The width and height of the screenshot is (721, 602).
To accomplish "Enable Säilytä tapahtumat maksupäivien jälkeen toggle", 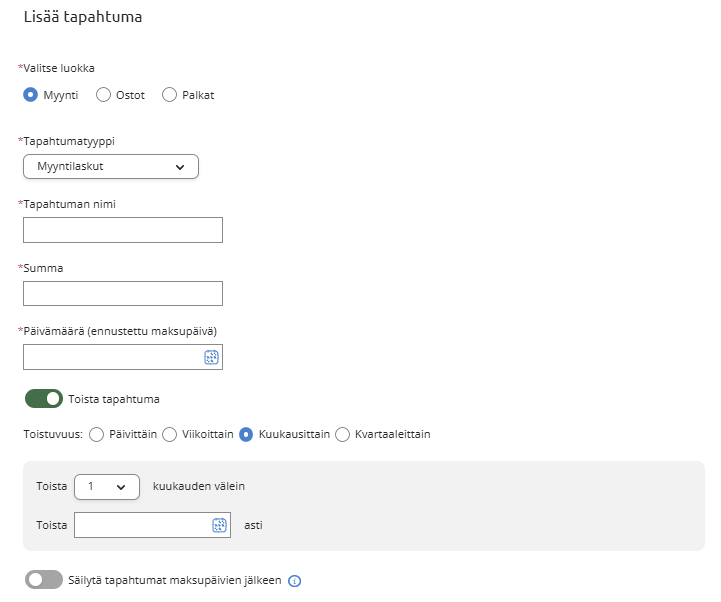I will [44, 580].
